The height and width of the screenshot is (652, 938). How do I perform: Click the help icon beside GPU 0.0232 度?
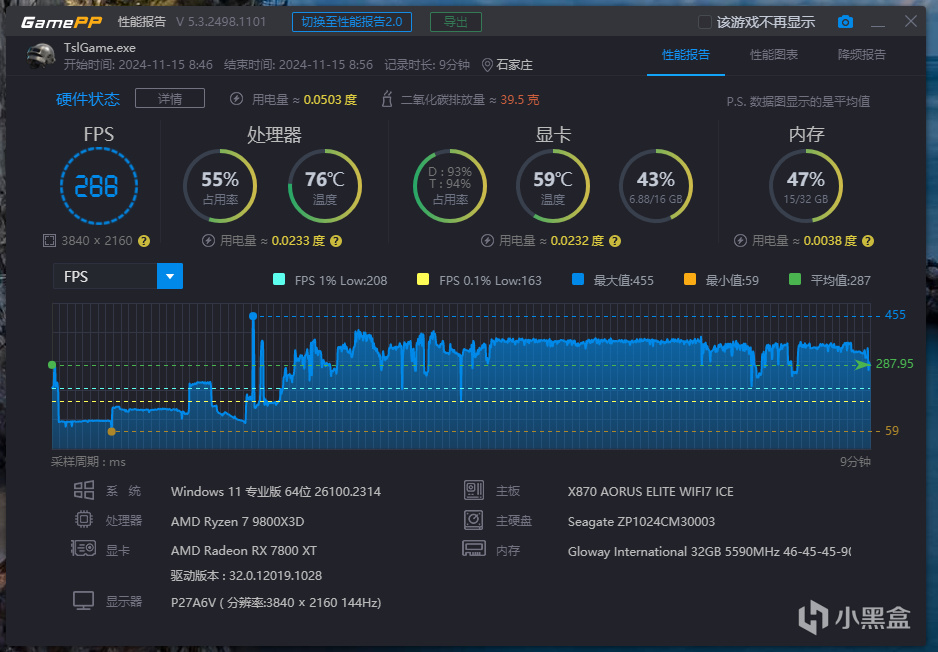pos(615,241)
